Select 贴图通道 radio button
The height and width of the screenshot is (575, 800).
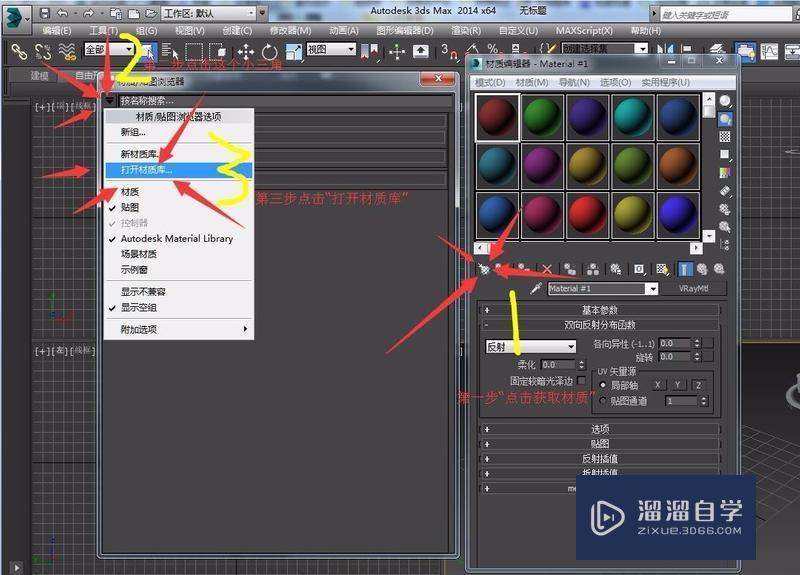[x=603, y=401]
